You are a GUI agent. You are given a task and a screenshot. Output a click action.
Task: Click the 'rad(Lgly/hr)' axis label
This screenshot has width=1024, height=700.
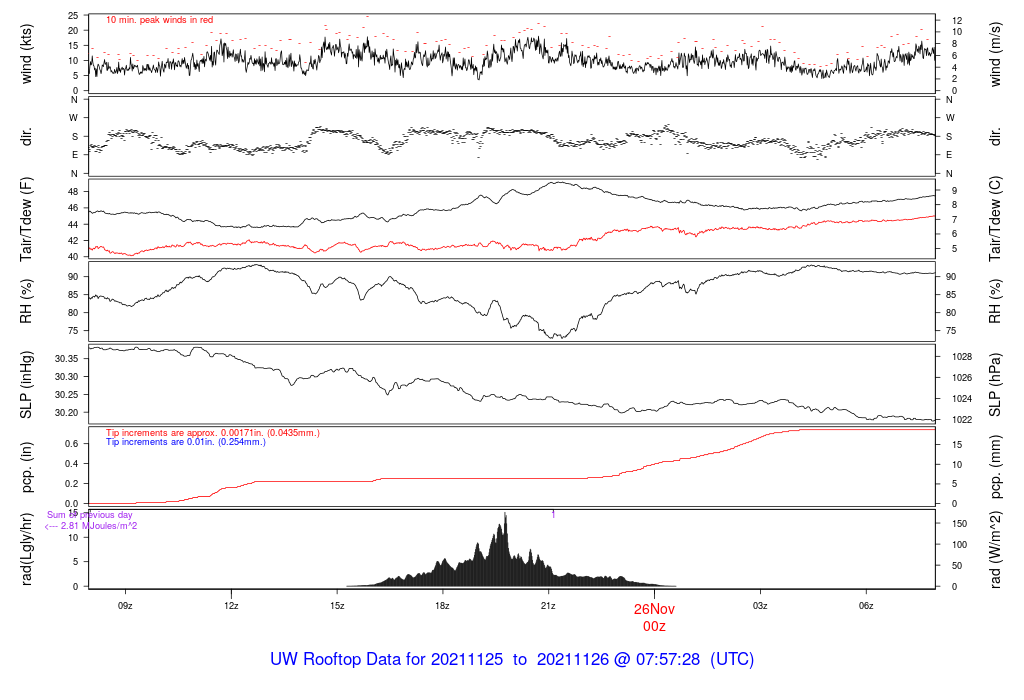tap(26, 549)
